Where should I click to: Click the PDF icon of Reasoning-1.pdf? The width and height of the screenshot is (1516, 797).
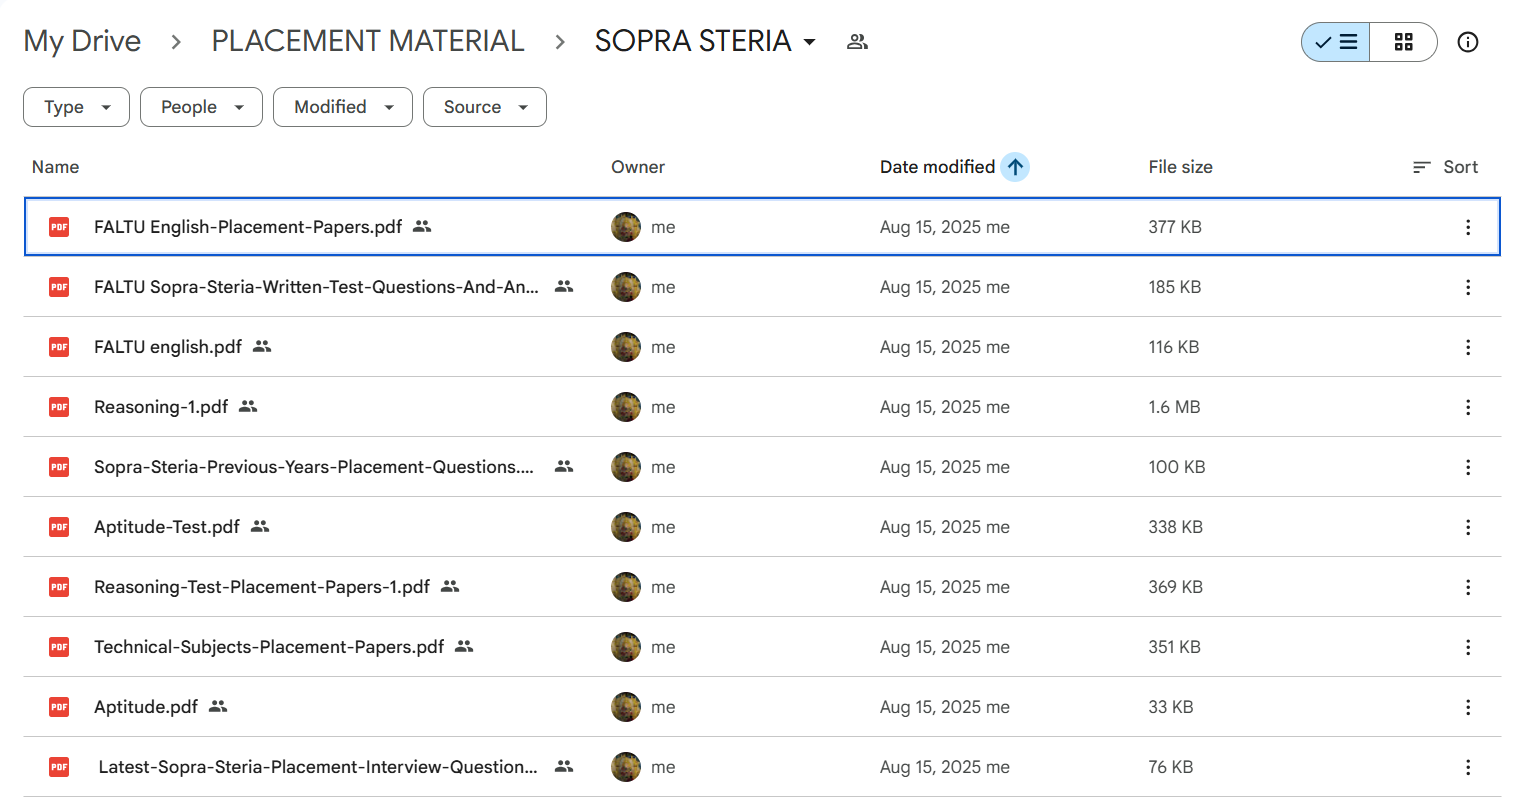59,407
